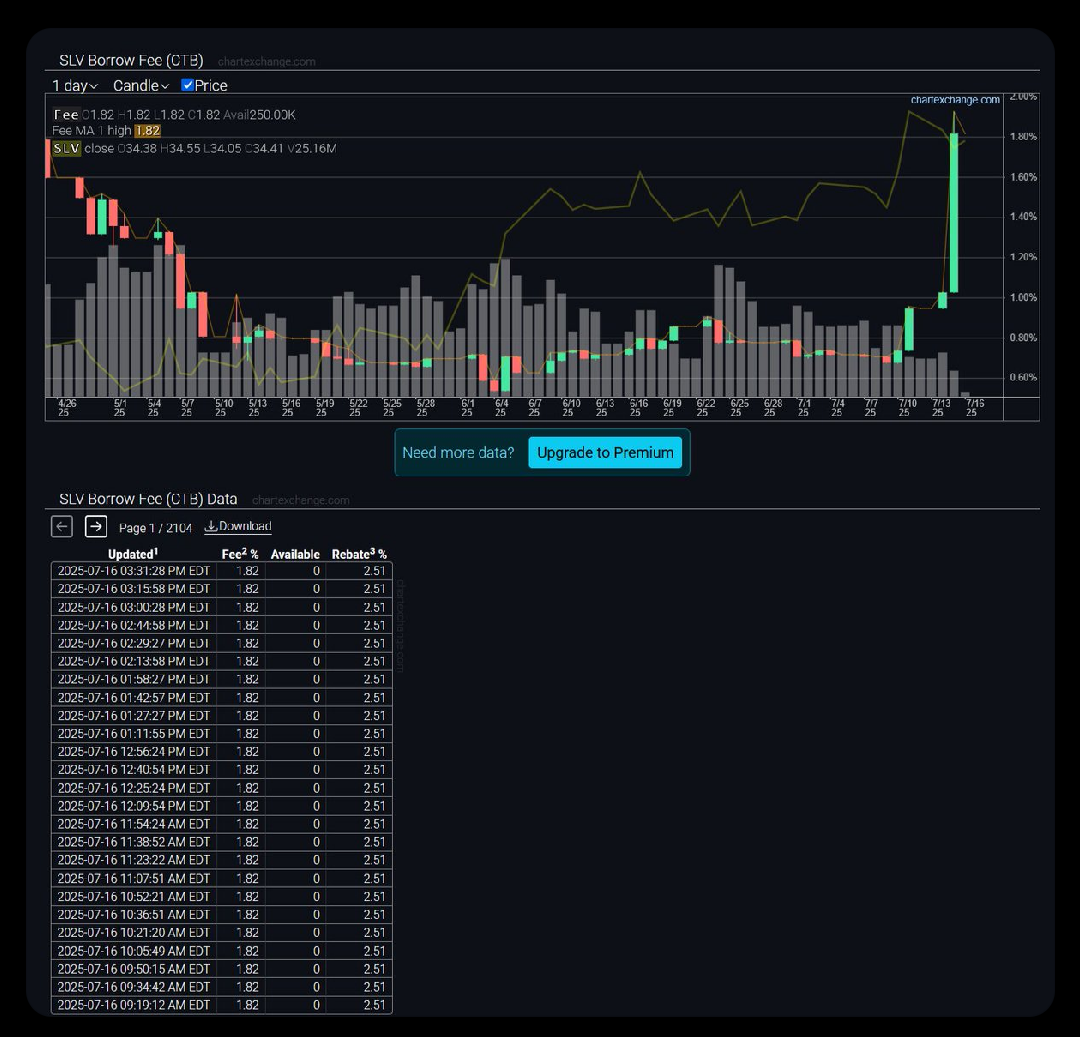Select row 2025-07-16 03:15:58 PM EDT
This screenshot has width=1080, height=1037.
[x=222, y=589]
